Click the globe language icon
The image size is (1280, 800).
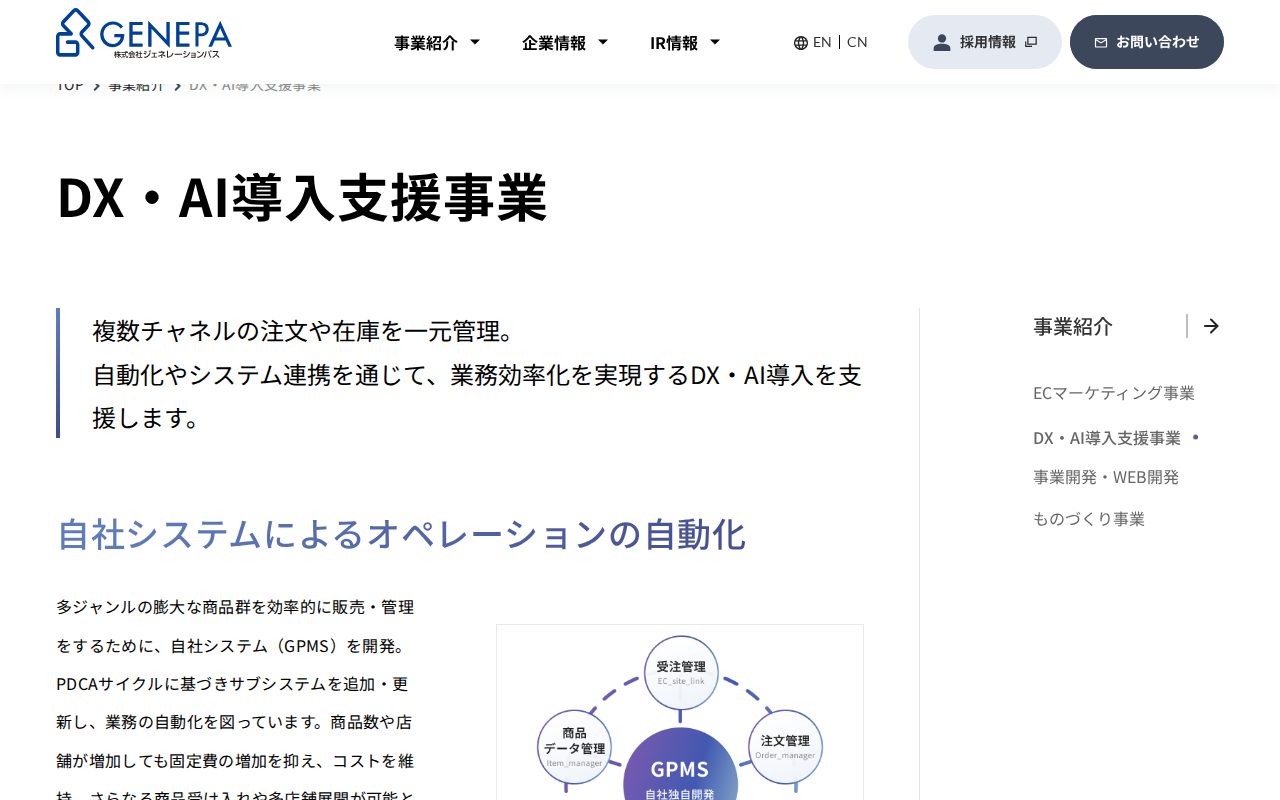click(x=801, y=43)
